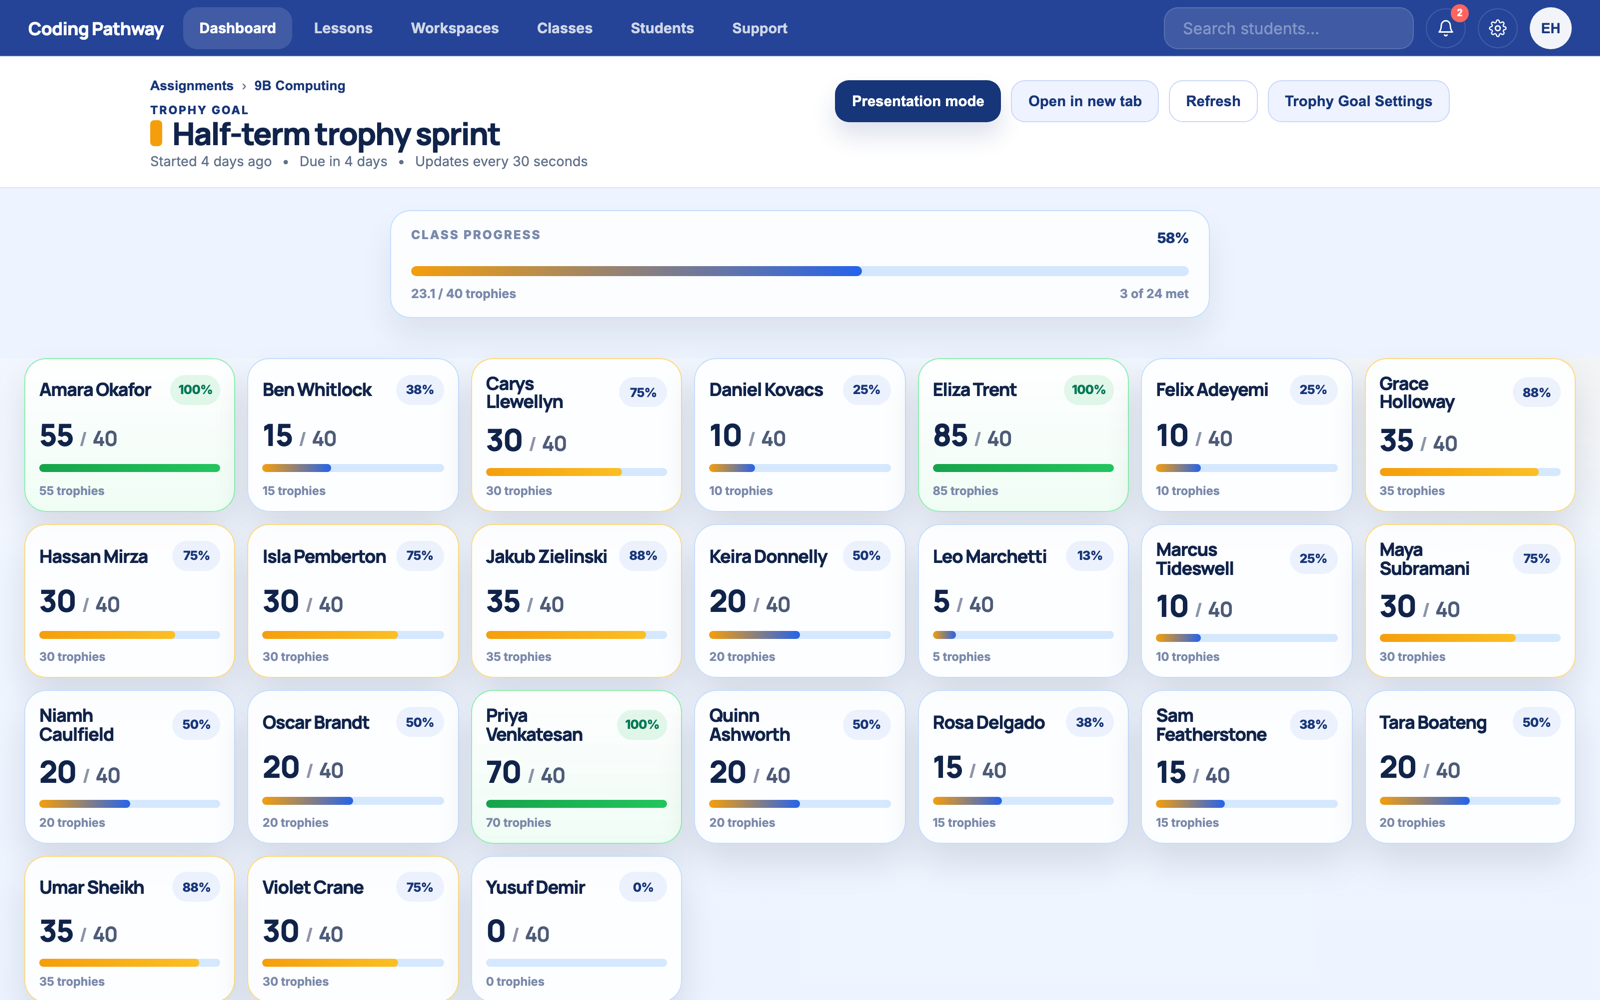Click Yusuf Demir's 0% badge
1600x1000 pixels.
click(643, 887)
